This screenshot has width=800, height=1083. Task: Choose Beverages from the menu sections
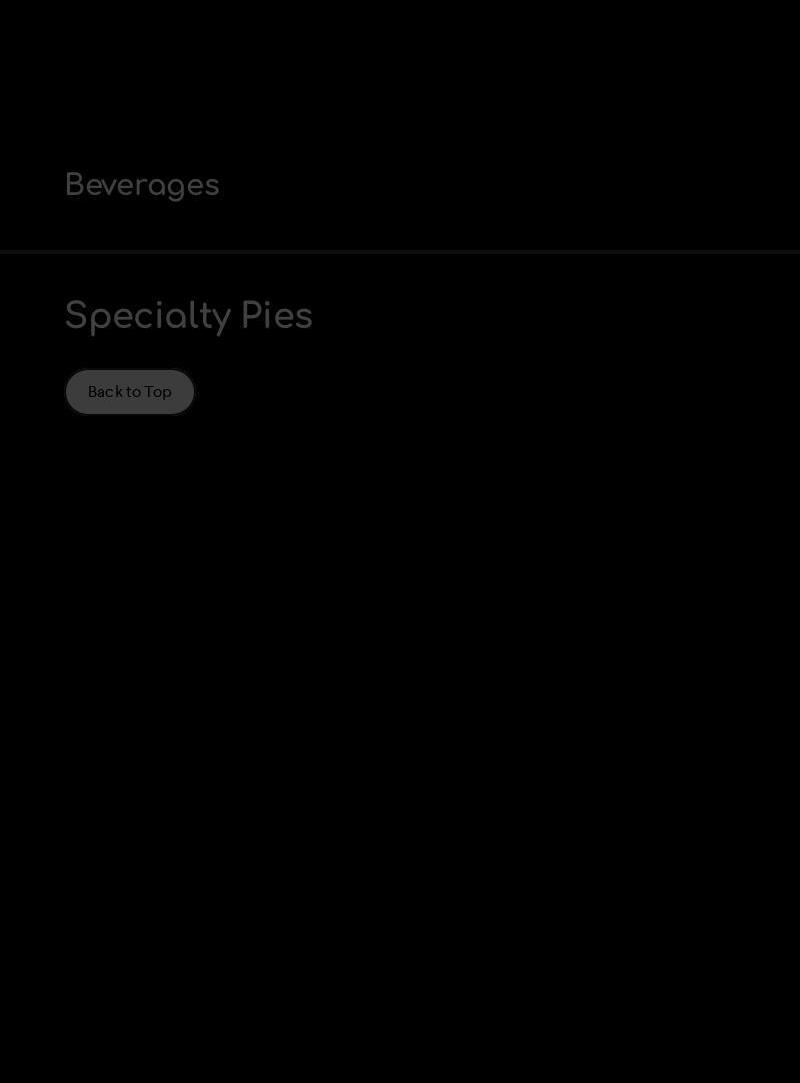pyautogui.click(x=142, y=185)
